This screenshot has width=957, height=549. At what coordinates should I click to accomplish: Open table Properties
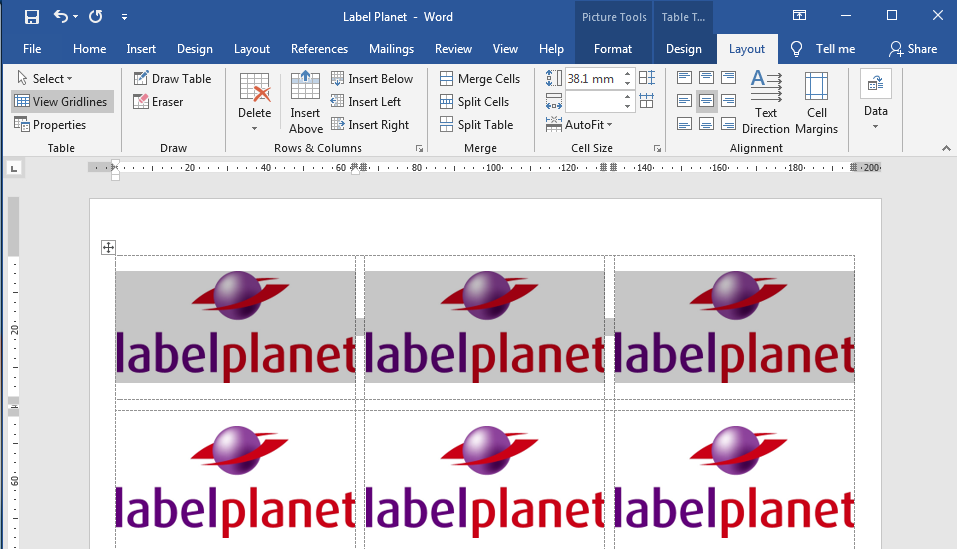tap(50, 125)
